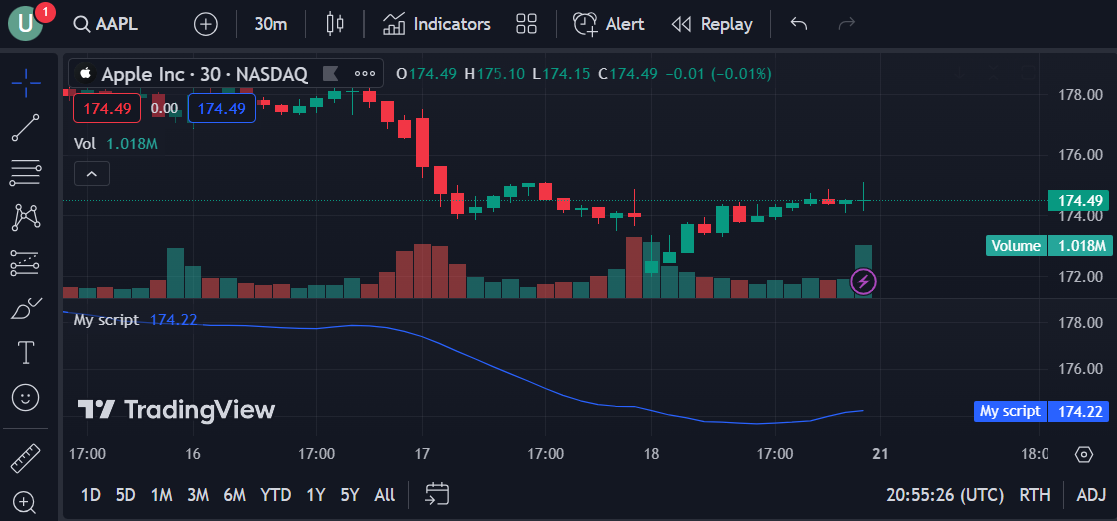This screenshot has width=1117, height=521.
Task: Click the Vol indicator legend label
Action: point(85,143)
